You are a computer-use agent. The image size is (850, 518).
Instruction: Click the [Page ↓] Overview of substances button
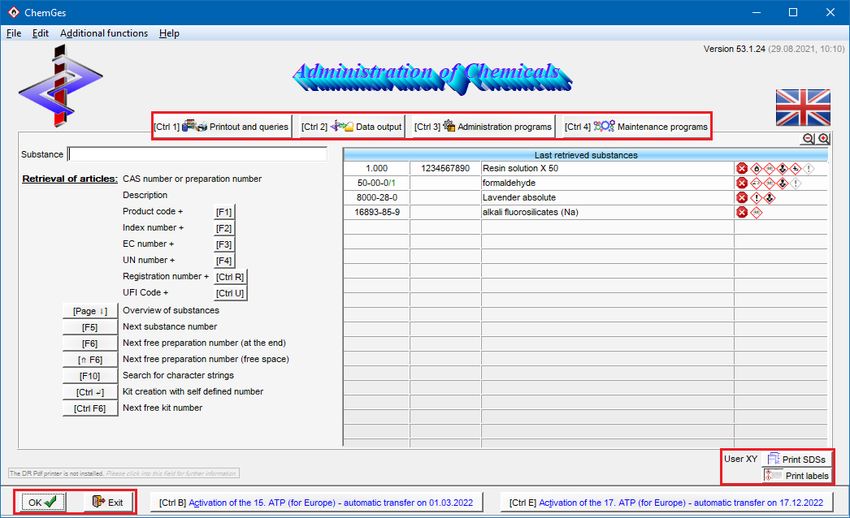click(90, 311)
